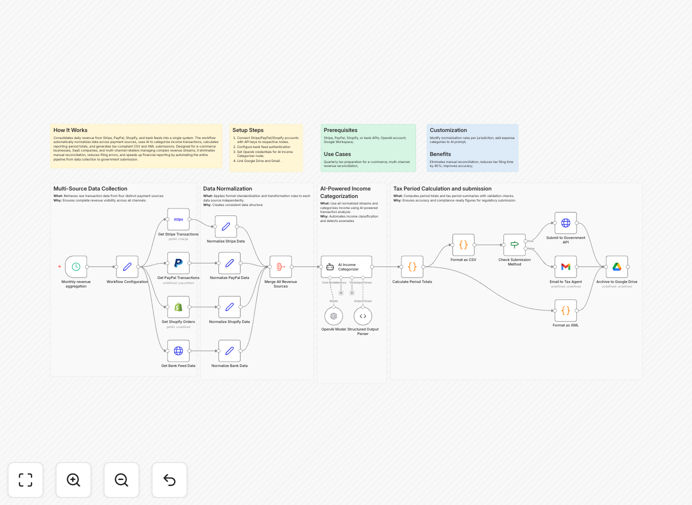Select the Email to Tax Agent Gmail node

566,267
